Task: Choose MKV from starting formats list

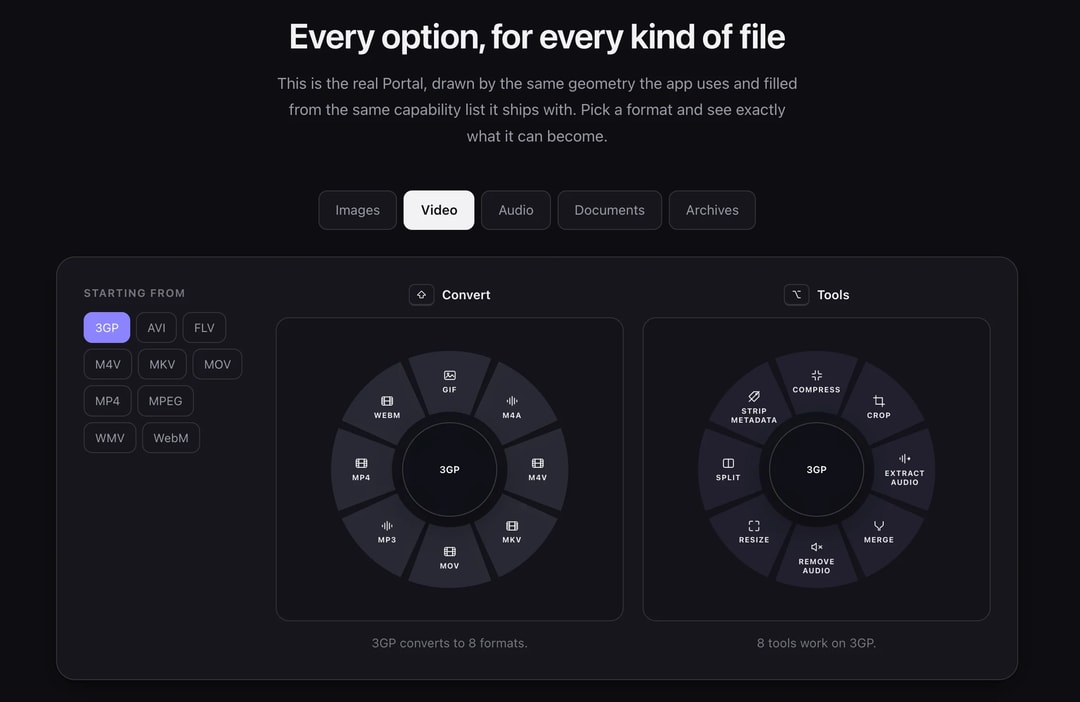Action: coord(163,364)
